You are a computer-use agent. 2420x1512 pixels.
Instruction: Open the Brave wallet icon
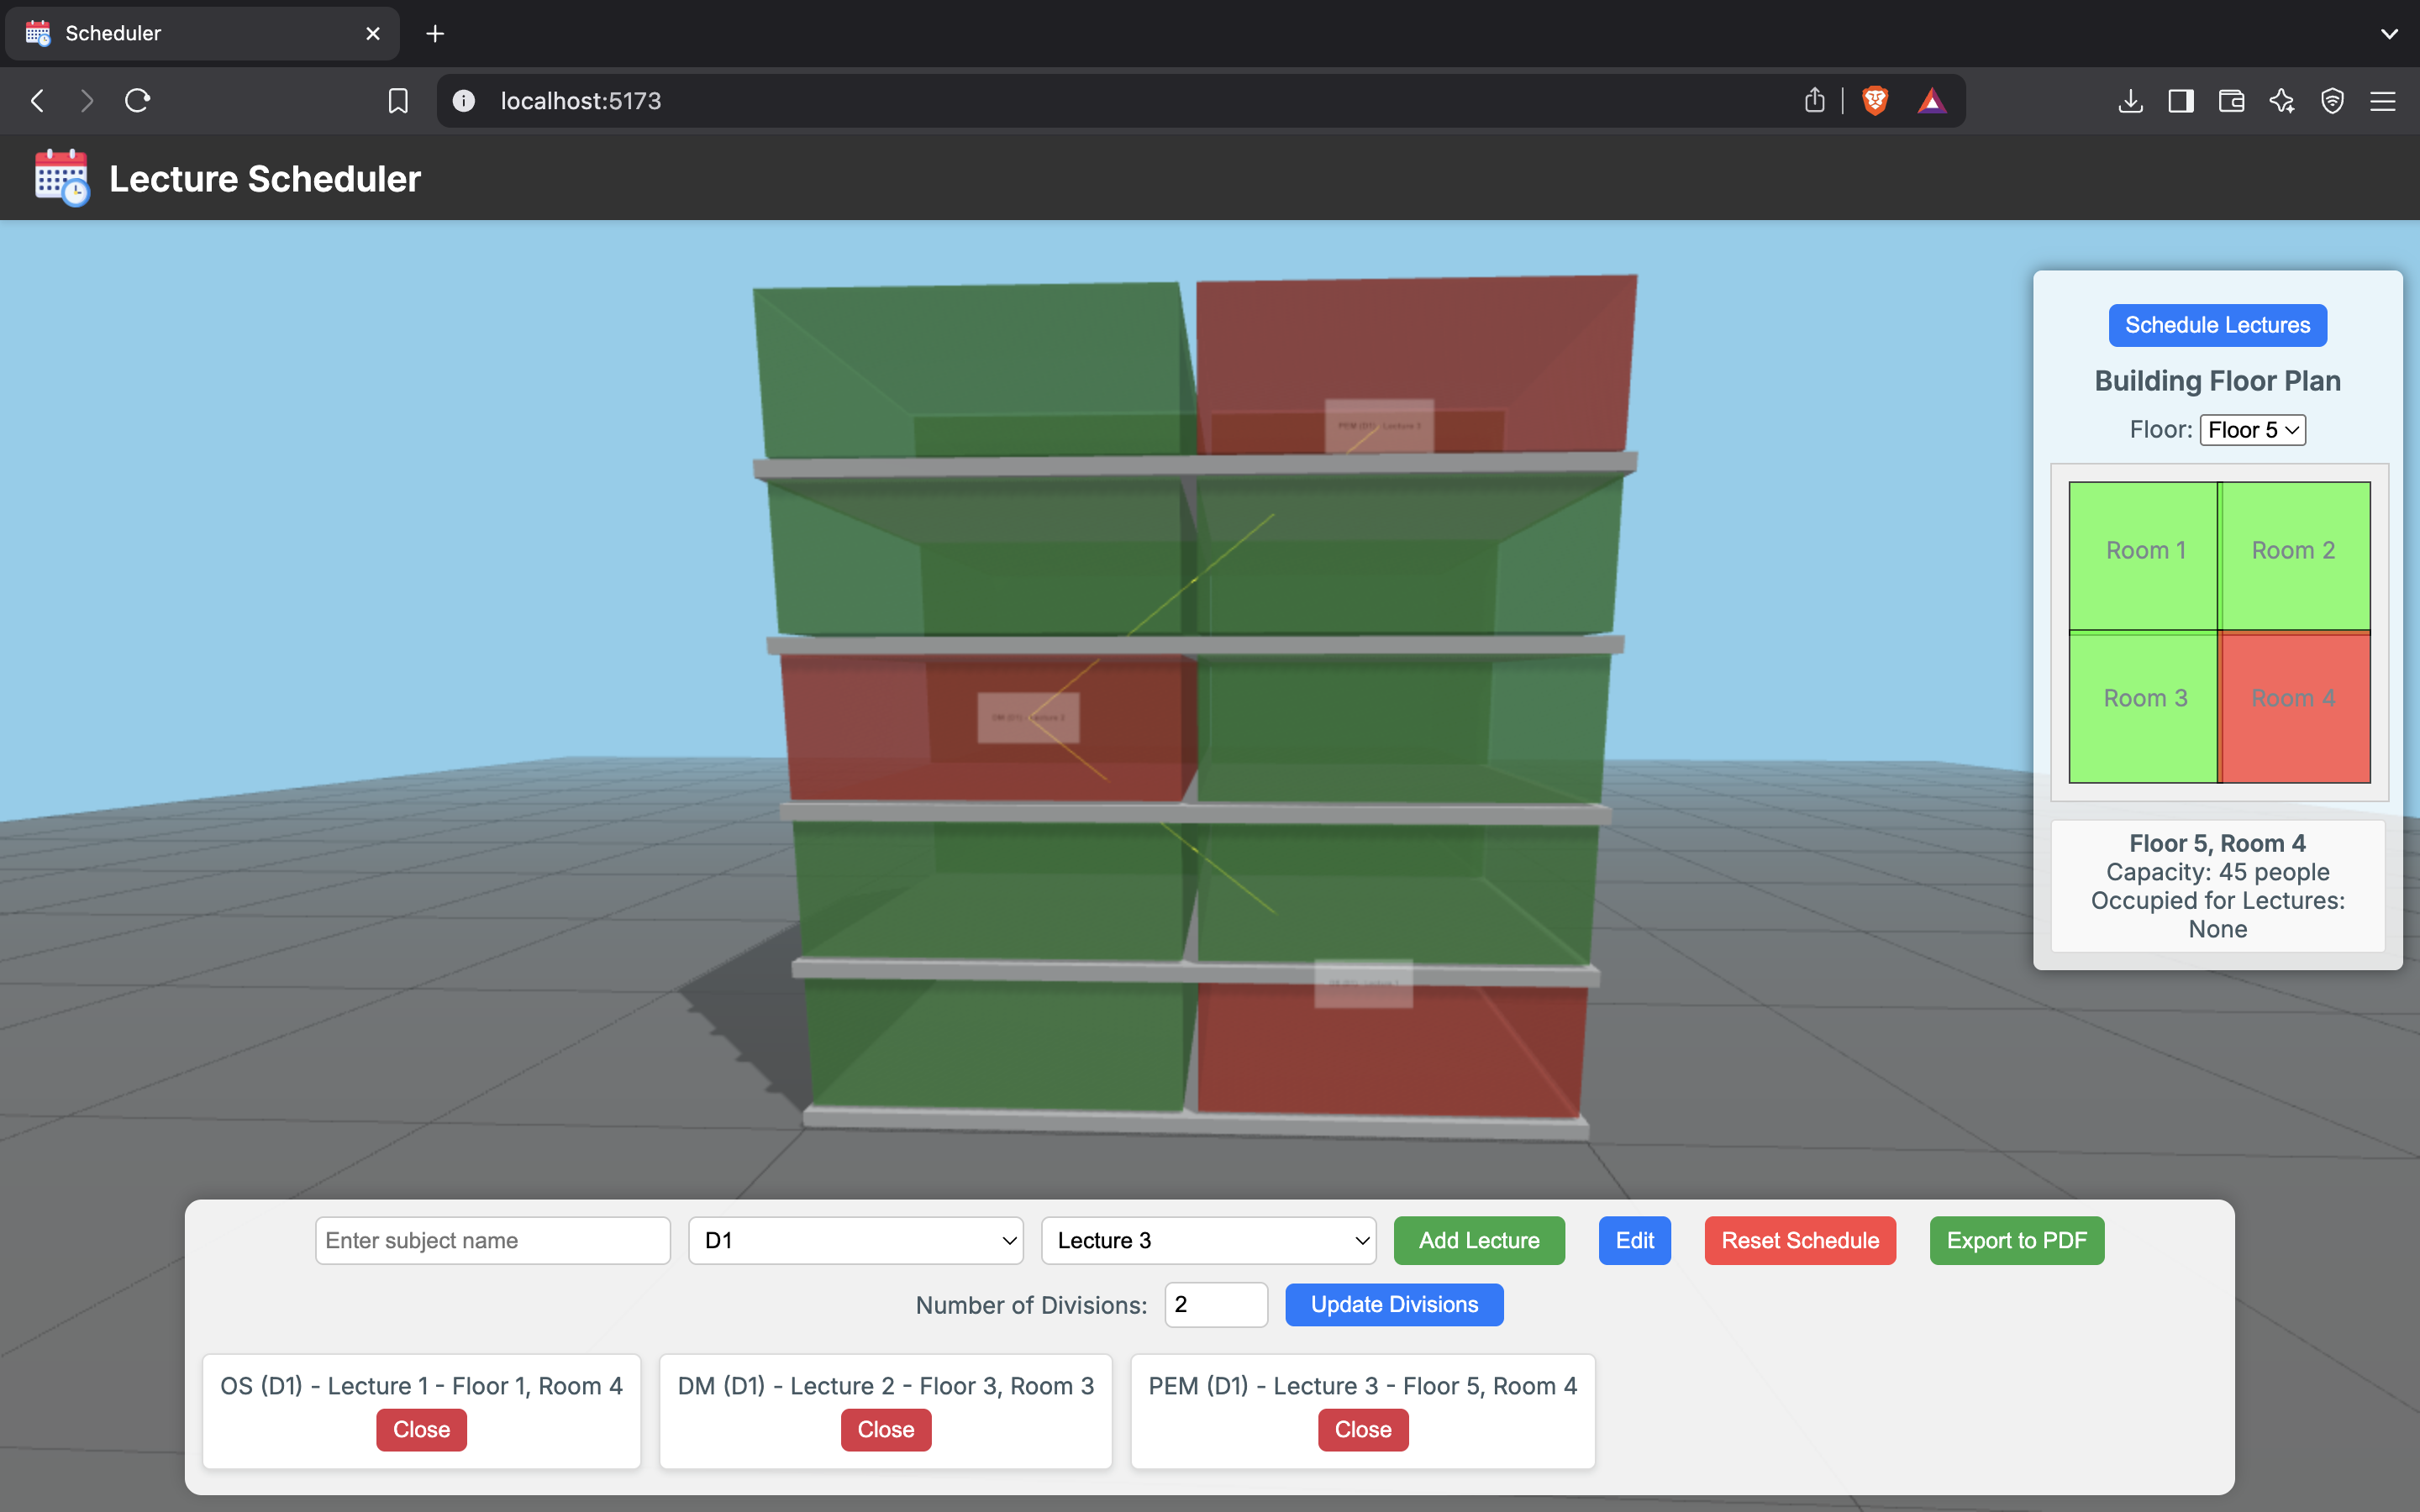coord(2231,100)
